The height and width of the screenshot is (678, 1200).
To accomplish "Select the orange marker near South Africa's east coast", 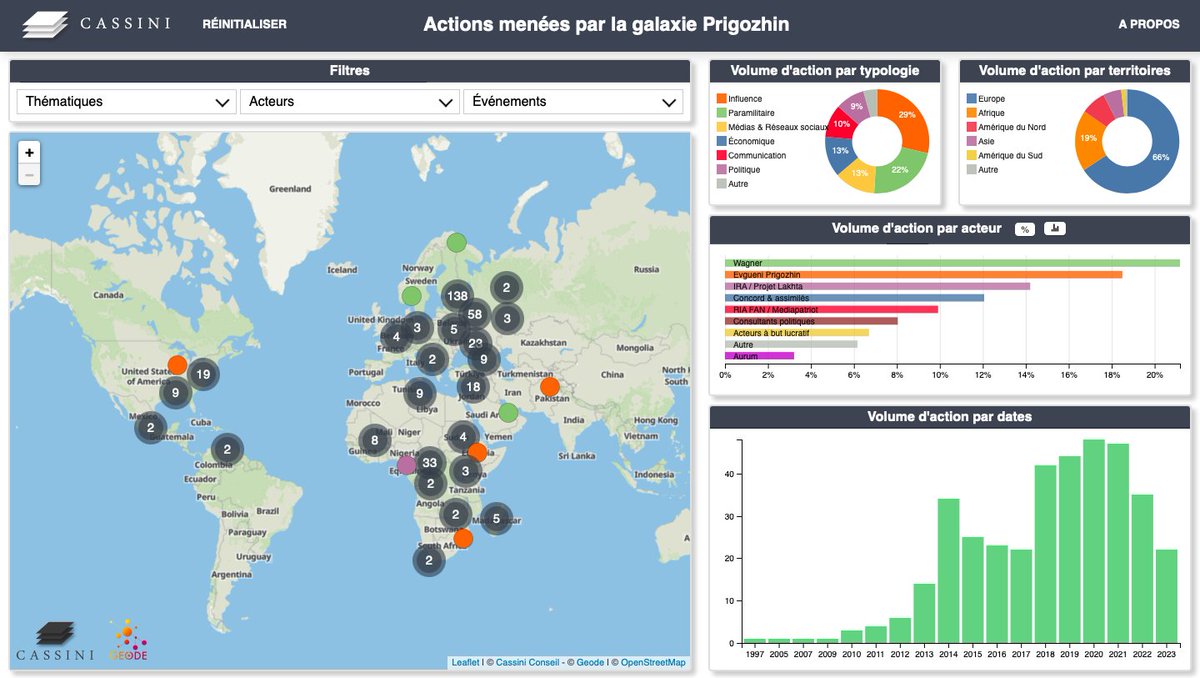I will pos(463,538).
